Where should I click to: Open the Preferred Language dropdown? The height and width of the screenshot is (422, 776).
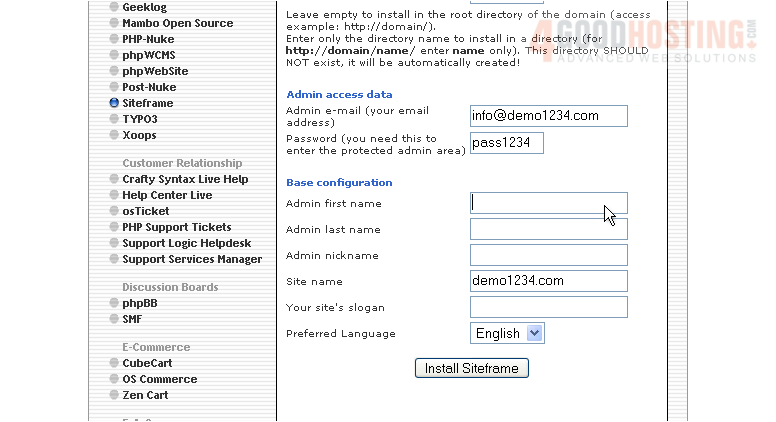pos(507,333)
